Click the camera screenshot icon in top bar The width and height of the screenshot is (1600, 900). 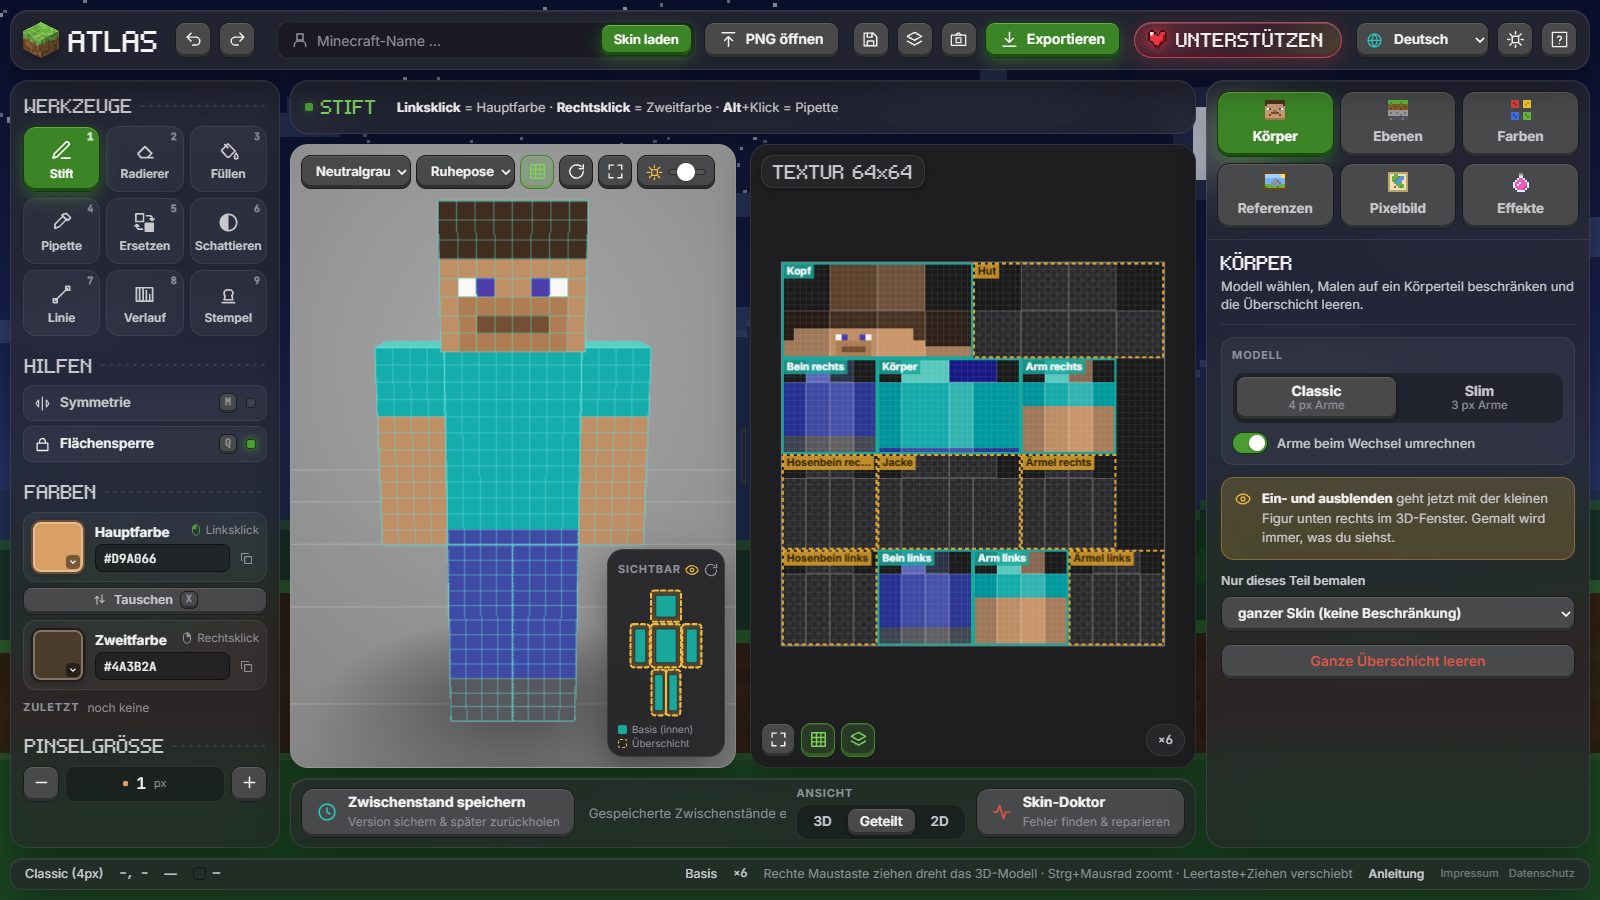point(958,40)
